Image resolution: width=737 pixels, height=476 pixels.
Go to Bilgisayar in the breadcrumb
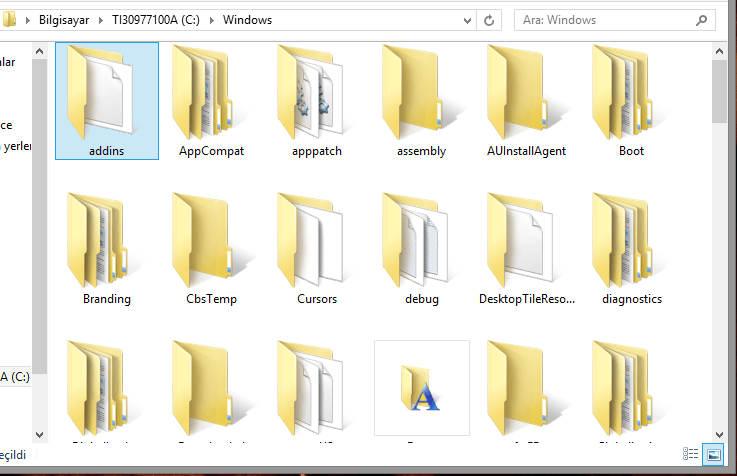[x=64, y=20]
